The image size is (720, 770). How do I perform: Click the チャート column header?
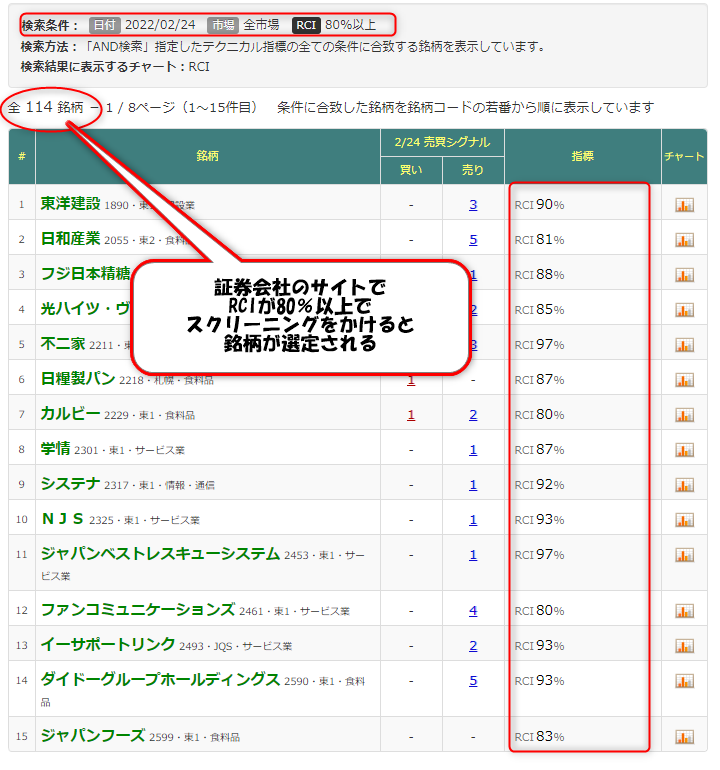pos(684,156)
